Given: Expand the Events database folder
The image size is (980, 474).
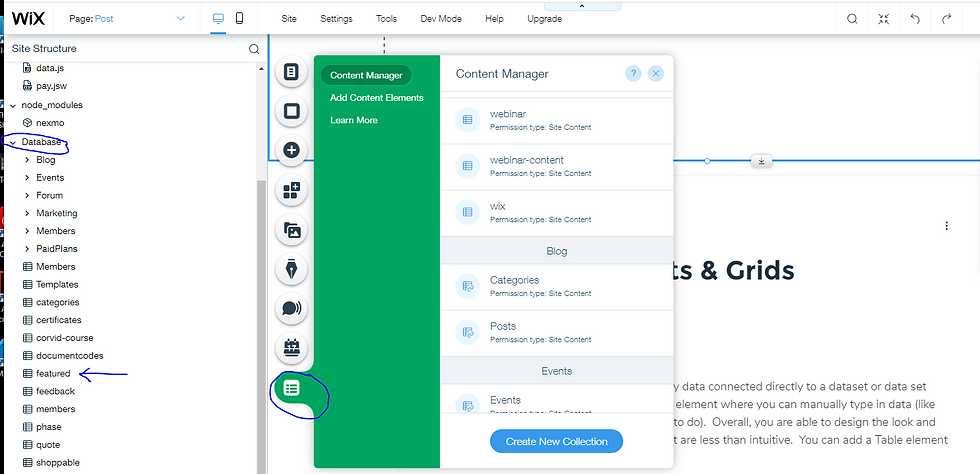Looking at the screenshot, I should (27, 178).
